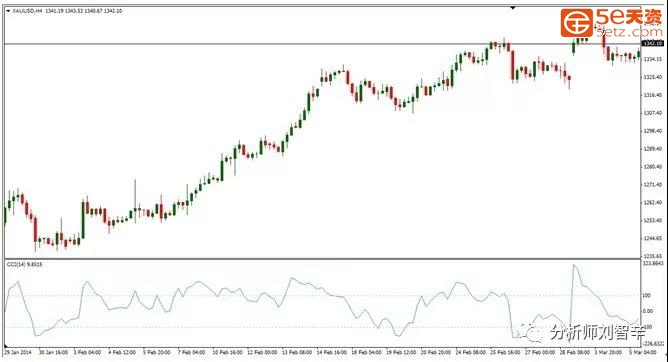Click the -226.632 CCI scale minimum
This screenshot has height=362, width=668.
pos(653,343)
